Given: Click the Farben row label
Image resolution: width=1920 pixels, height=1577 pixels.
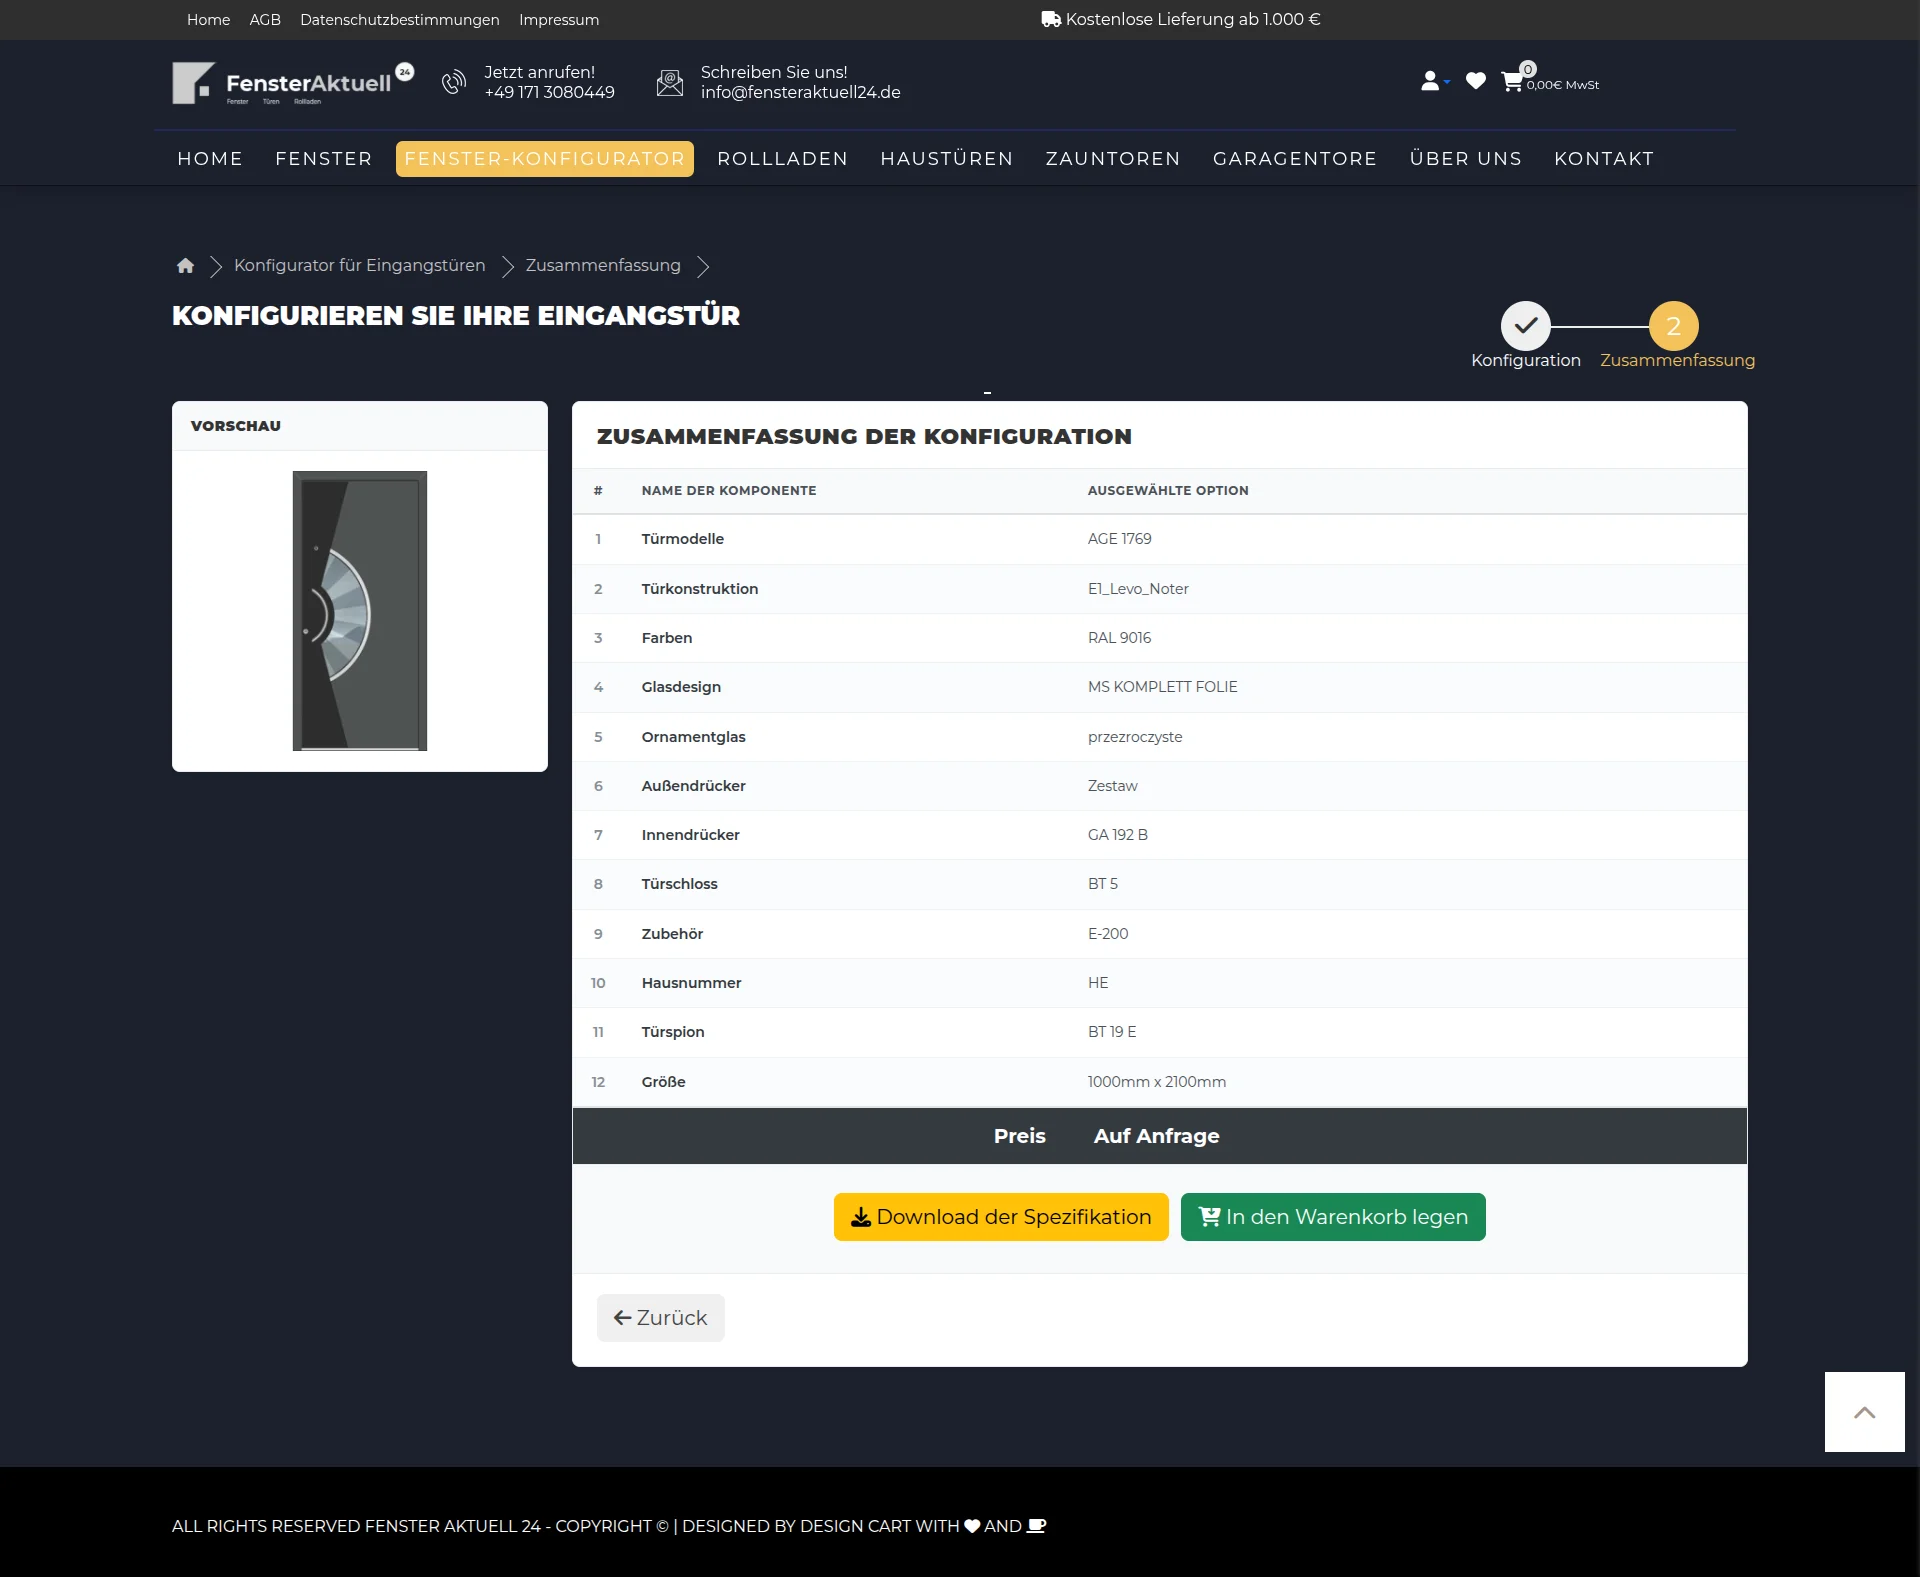Looking at the screenshot, I should coord(667,638).
